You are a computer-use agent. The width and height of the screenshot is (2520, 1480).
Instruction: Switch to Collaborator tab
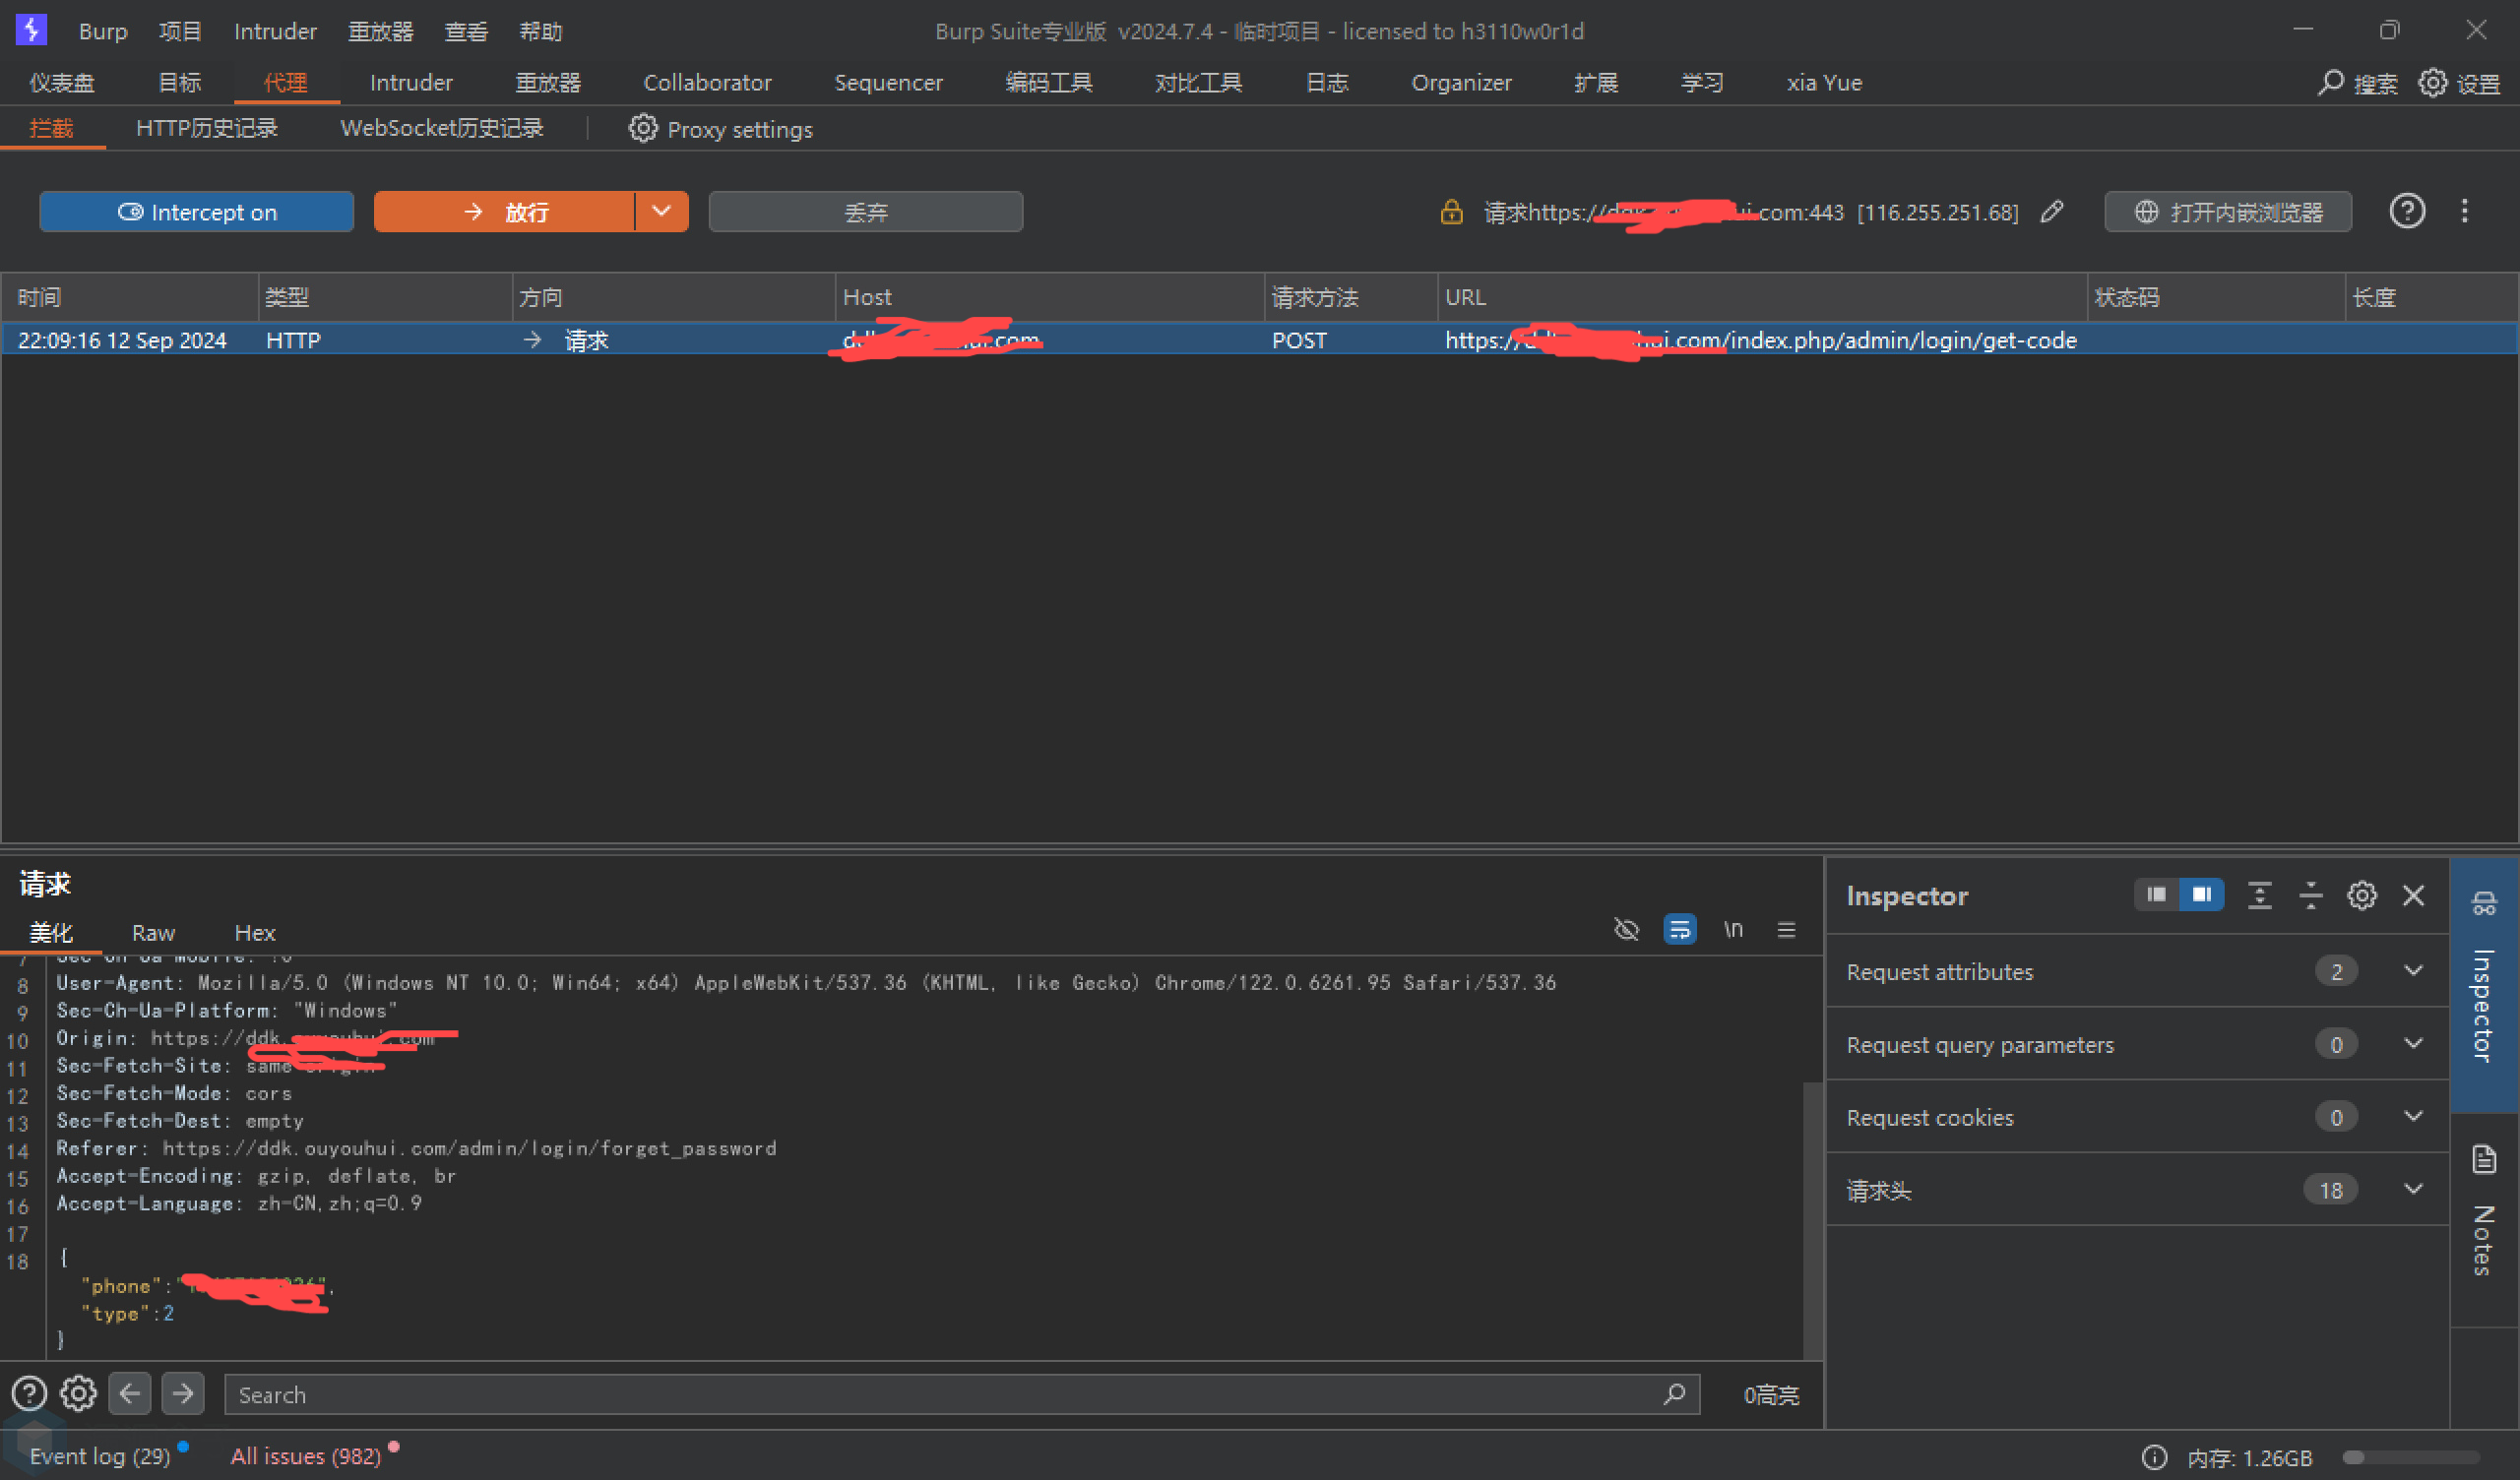707,82
